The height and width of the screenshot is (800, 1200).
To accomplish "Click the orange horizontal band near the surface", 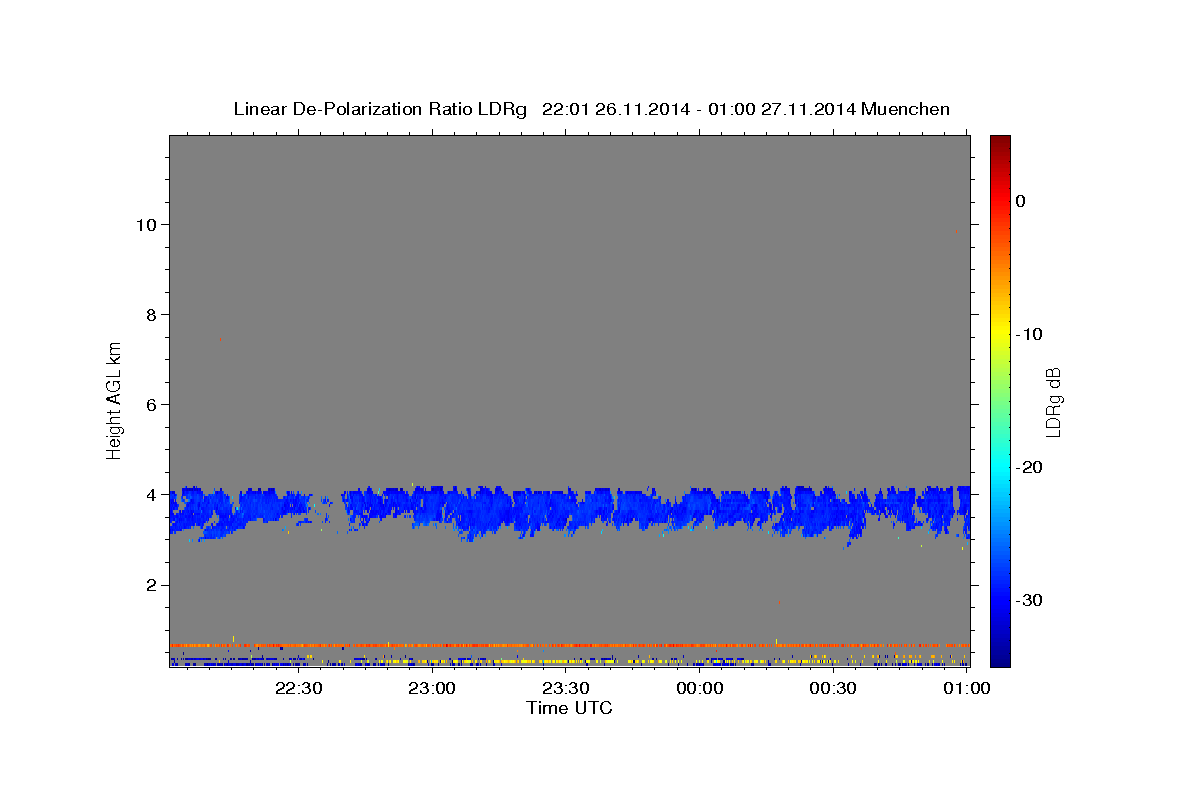I will tap(570, 645).
